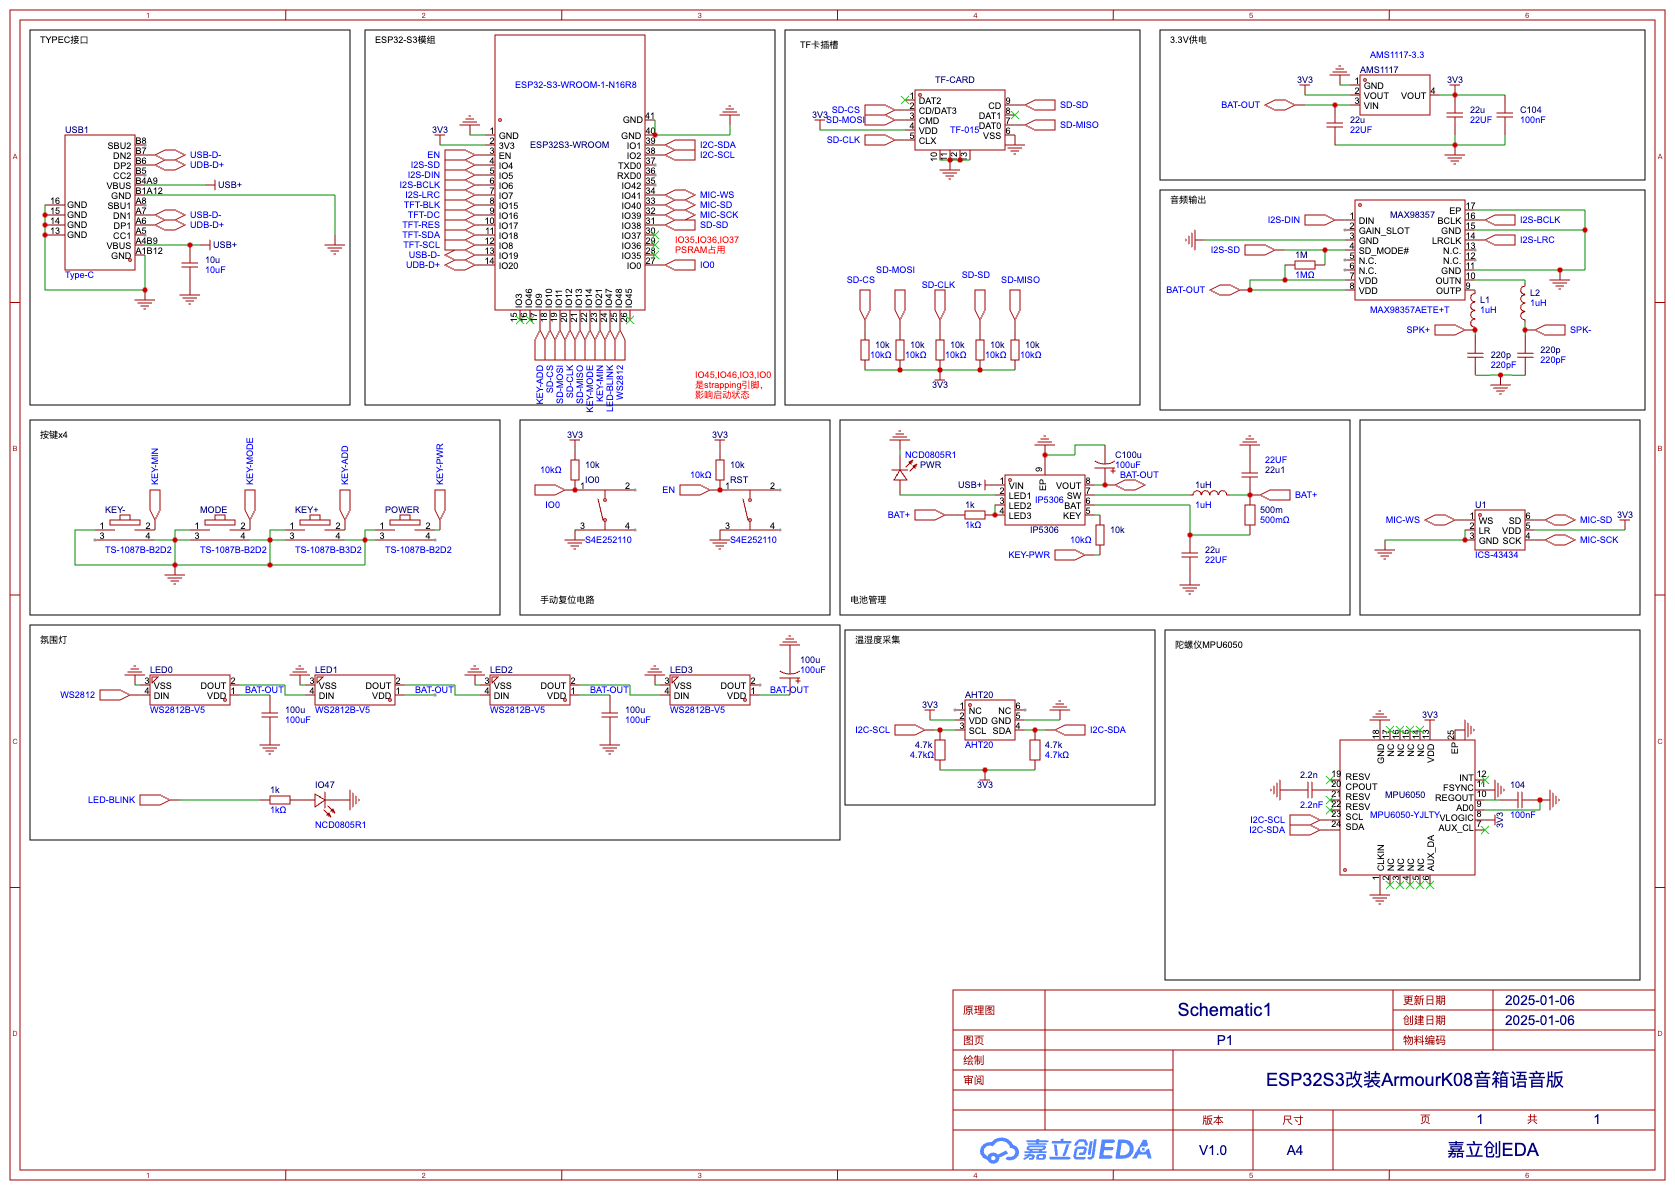Select the ESP32-S3-WROOM-1-N16R8 module label

coord(575,85)
